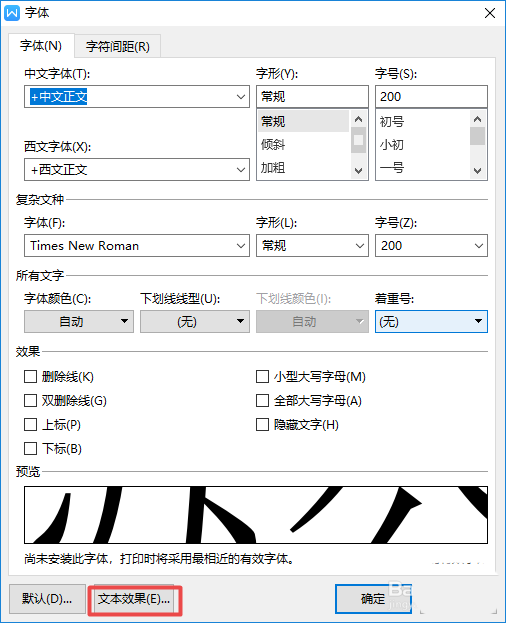Click down arrow of 字号 list scrollbar
This screenshot has width=506, height=623.
click(x=477, y=171)
